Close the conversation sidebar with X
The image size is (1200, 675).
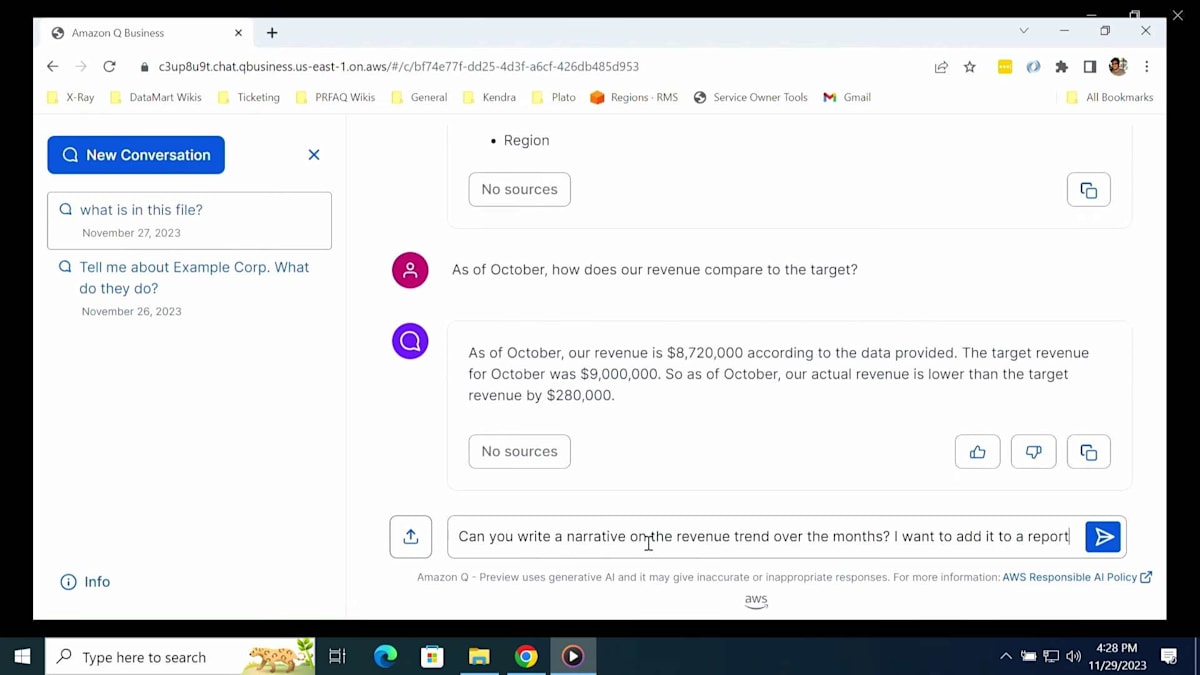[314, 155]
